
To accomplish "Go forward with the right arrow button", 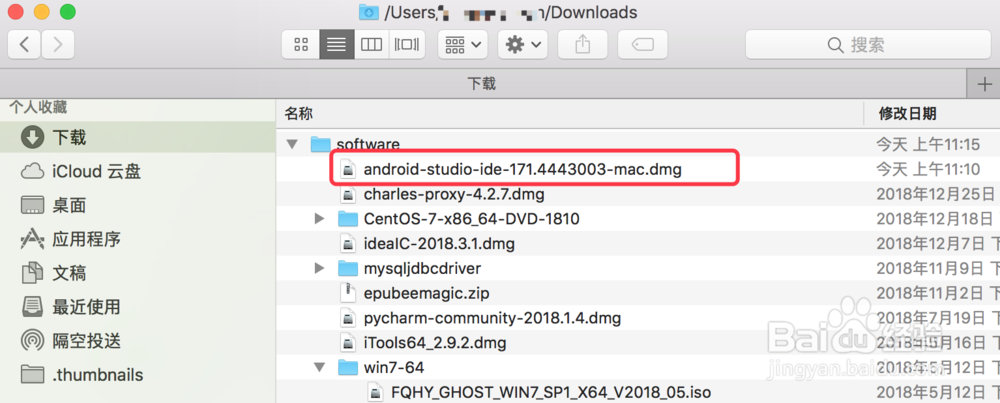I will pos(58,45).
